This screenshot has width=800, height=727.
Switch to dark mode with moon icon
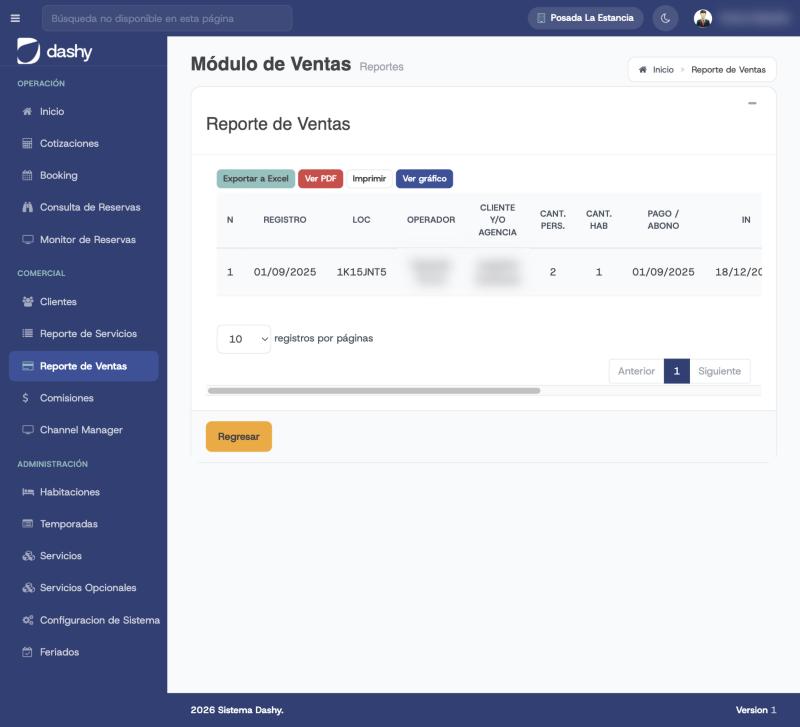tap(665, 18)
